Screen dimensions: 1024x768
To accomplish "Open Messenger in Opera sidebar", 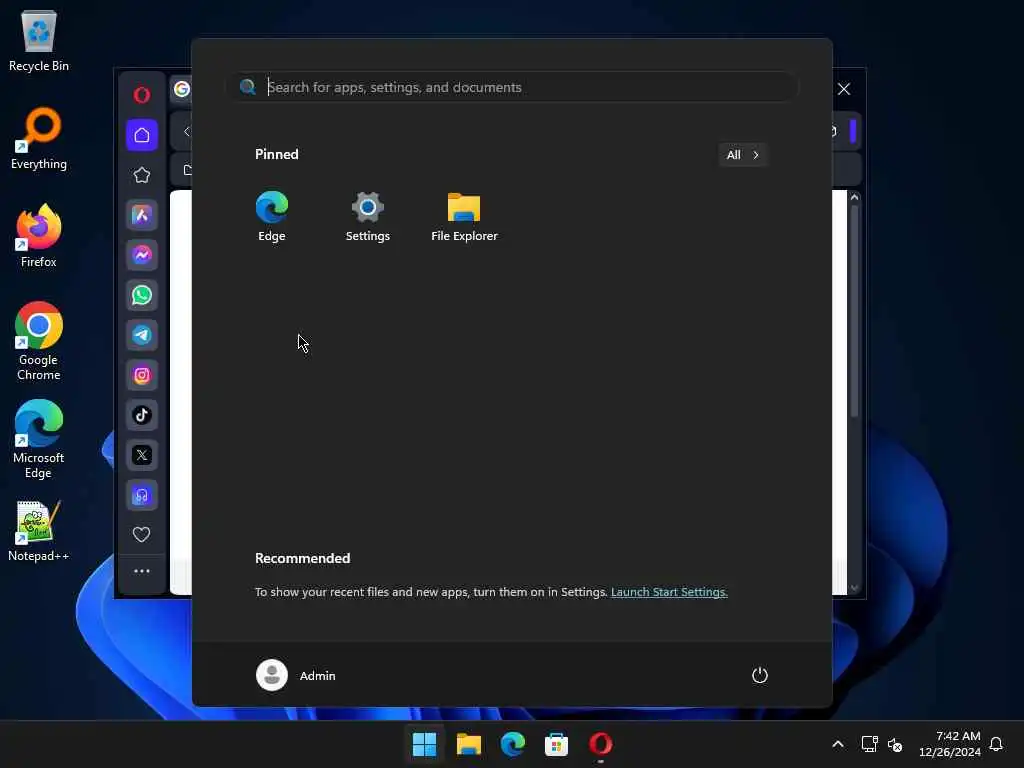I will (x=142, y=255).
